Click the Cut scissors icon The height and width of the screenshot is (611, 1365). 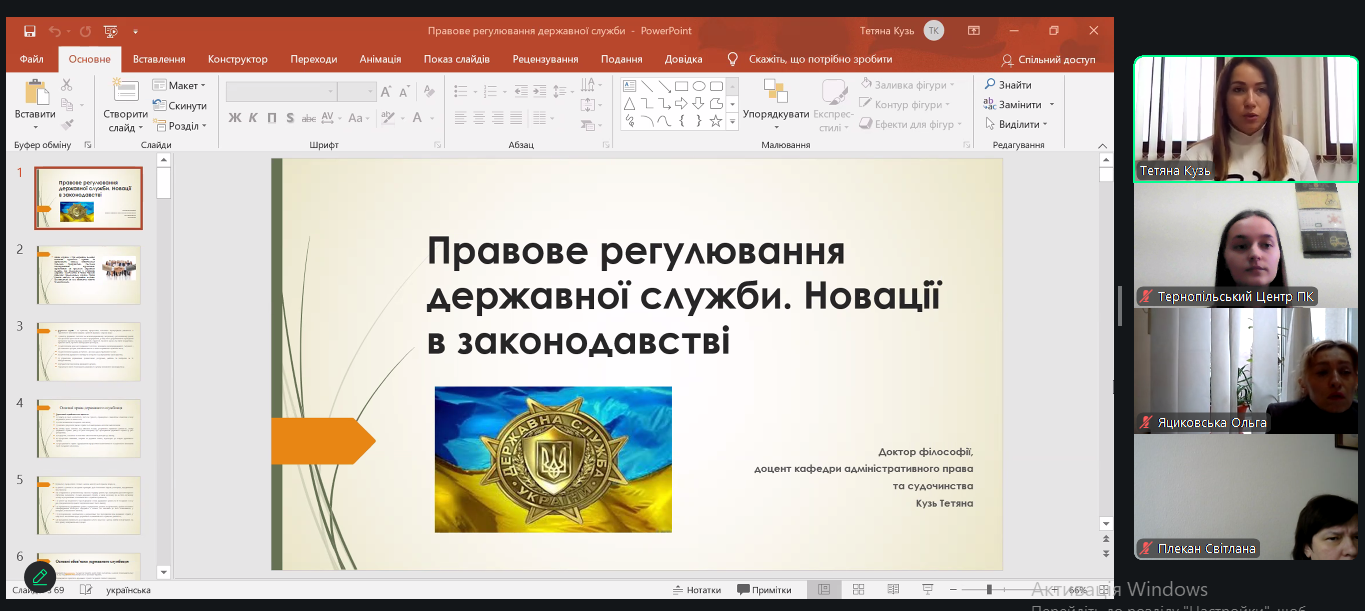tap(67, 85)
